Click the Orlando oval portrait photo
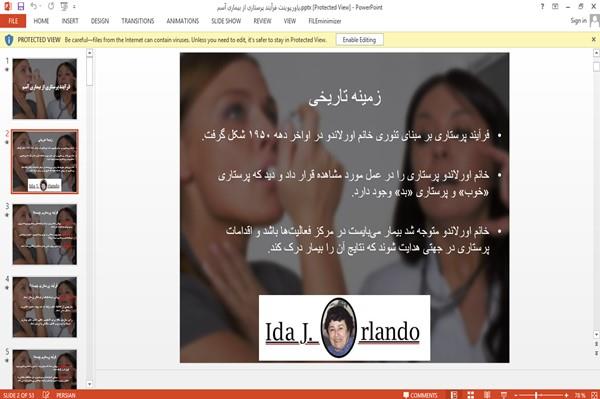Image resolution: width=600 pixels, height=399 pixels. [339, 328]
